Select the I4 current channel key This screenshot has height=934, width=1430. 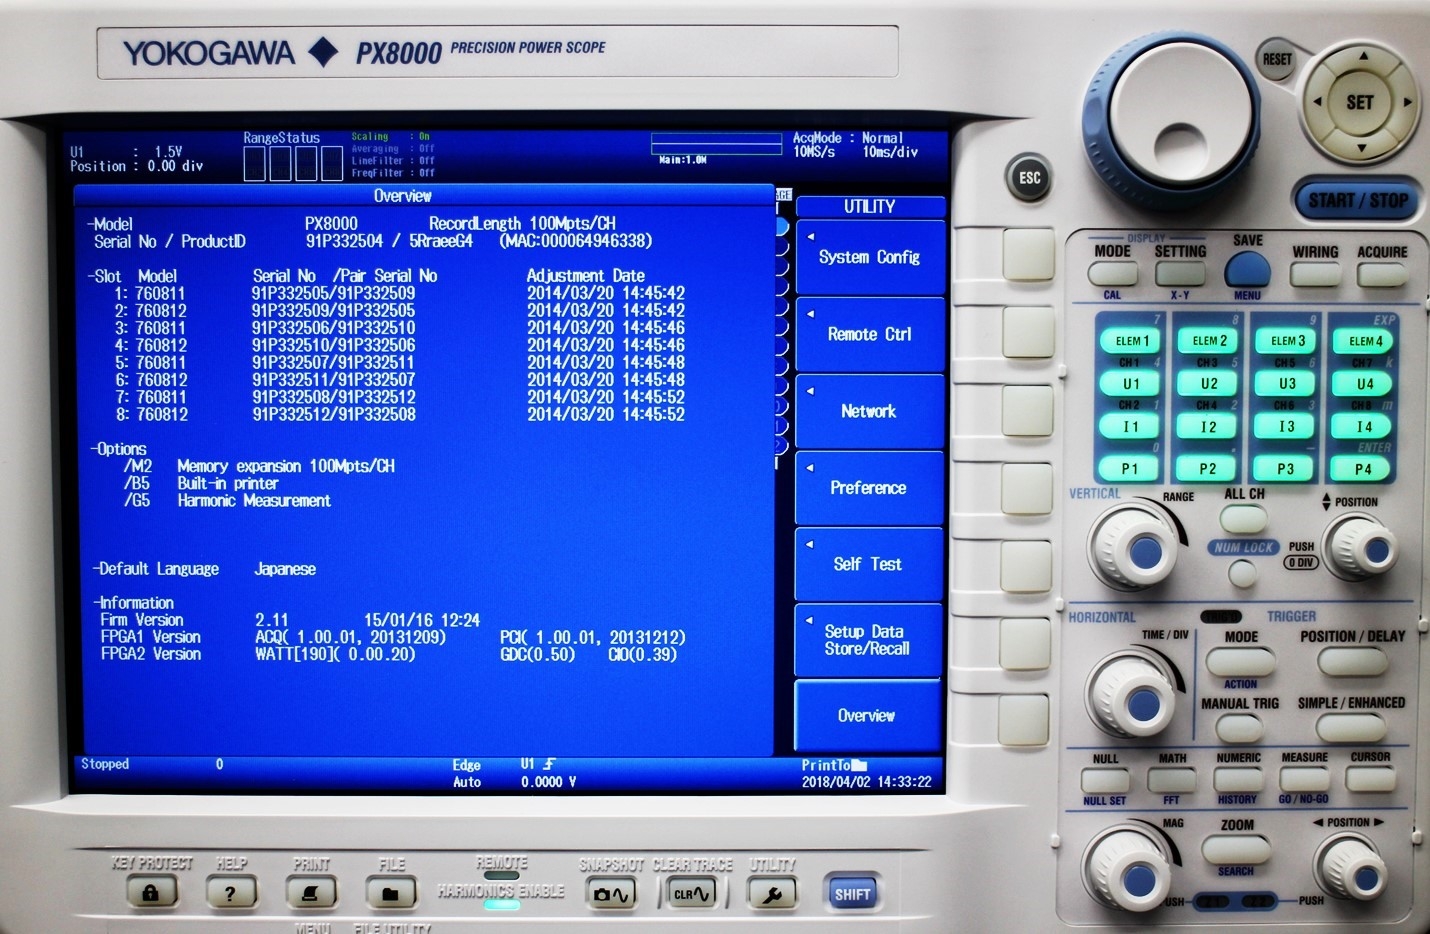click(x=1365, y=427)
